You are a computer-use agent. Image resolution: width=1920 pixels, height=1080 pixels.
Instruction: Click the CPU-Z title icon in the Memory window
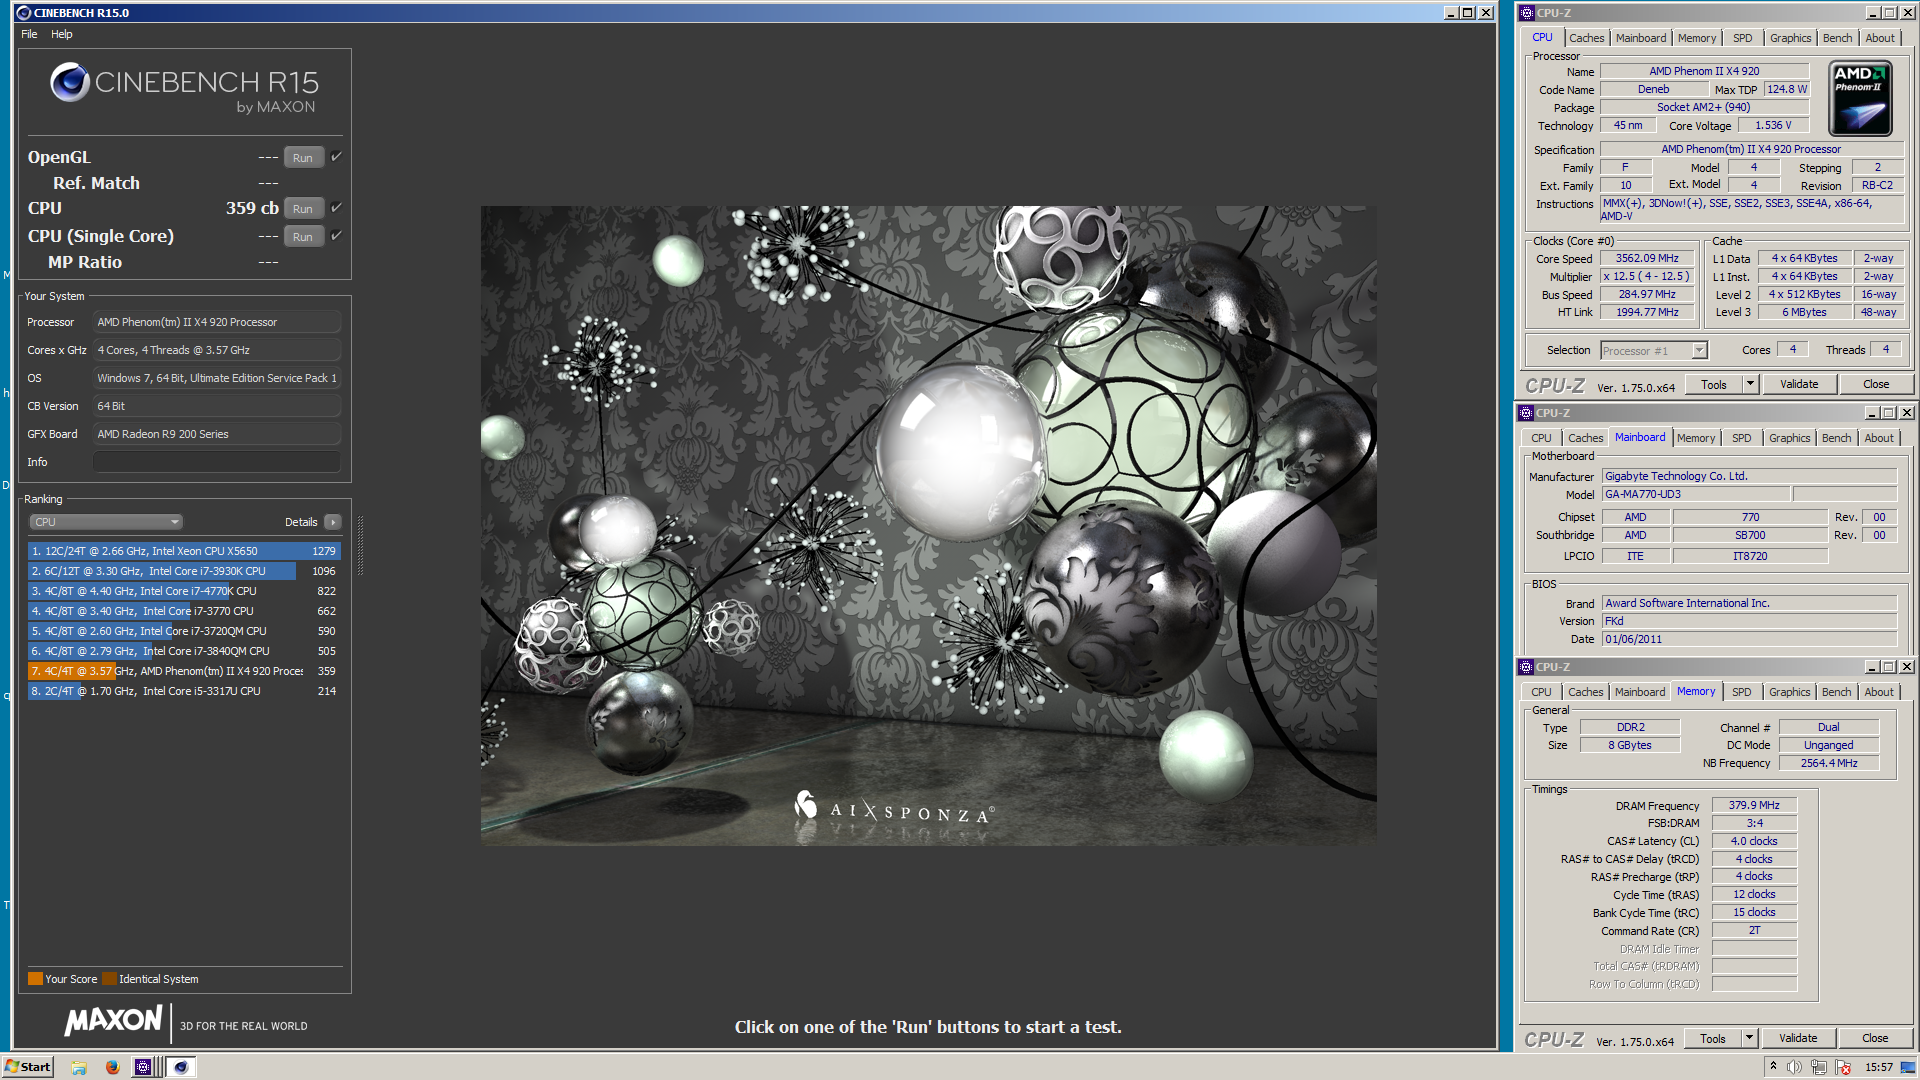[x=1526, y=667]
